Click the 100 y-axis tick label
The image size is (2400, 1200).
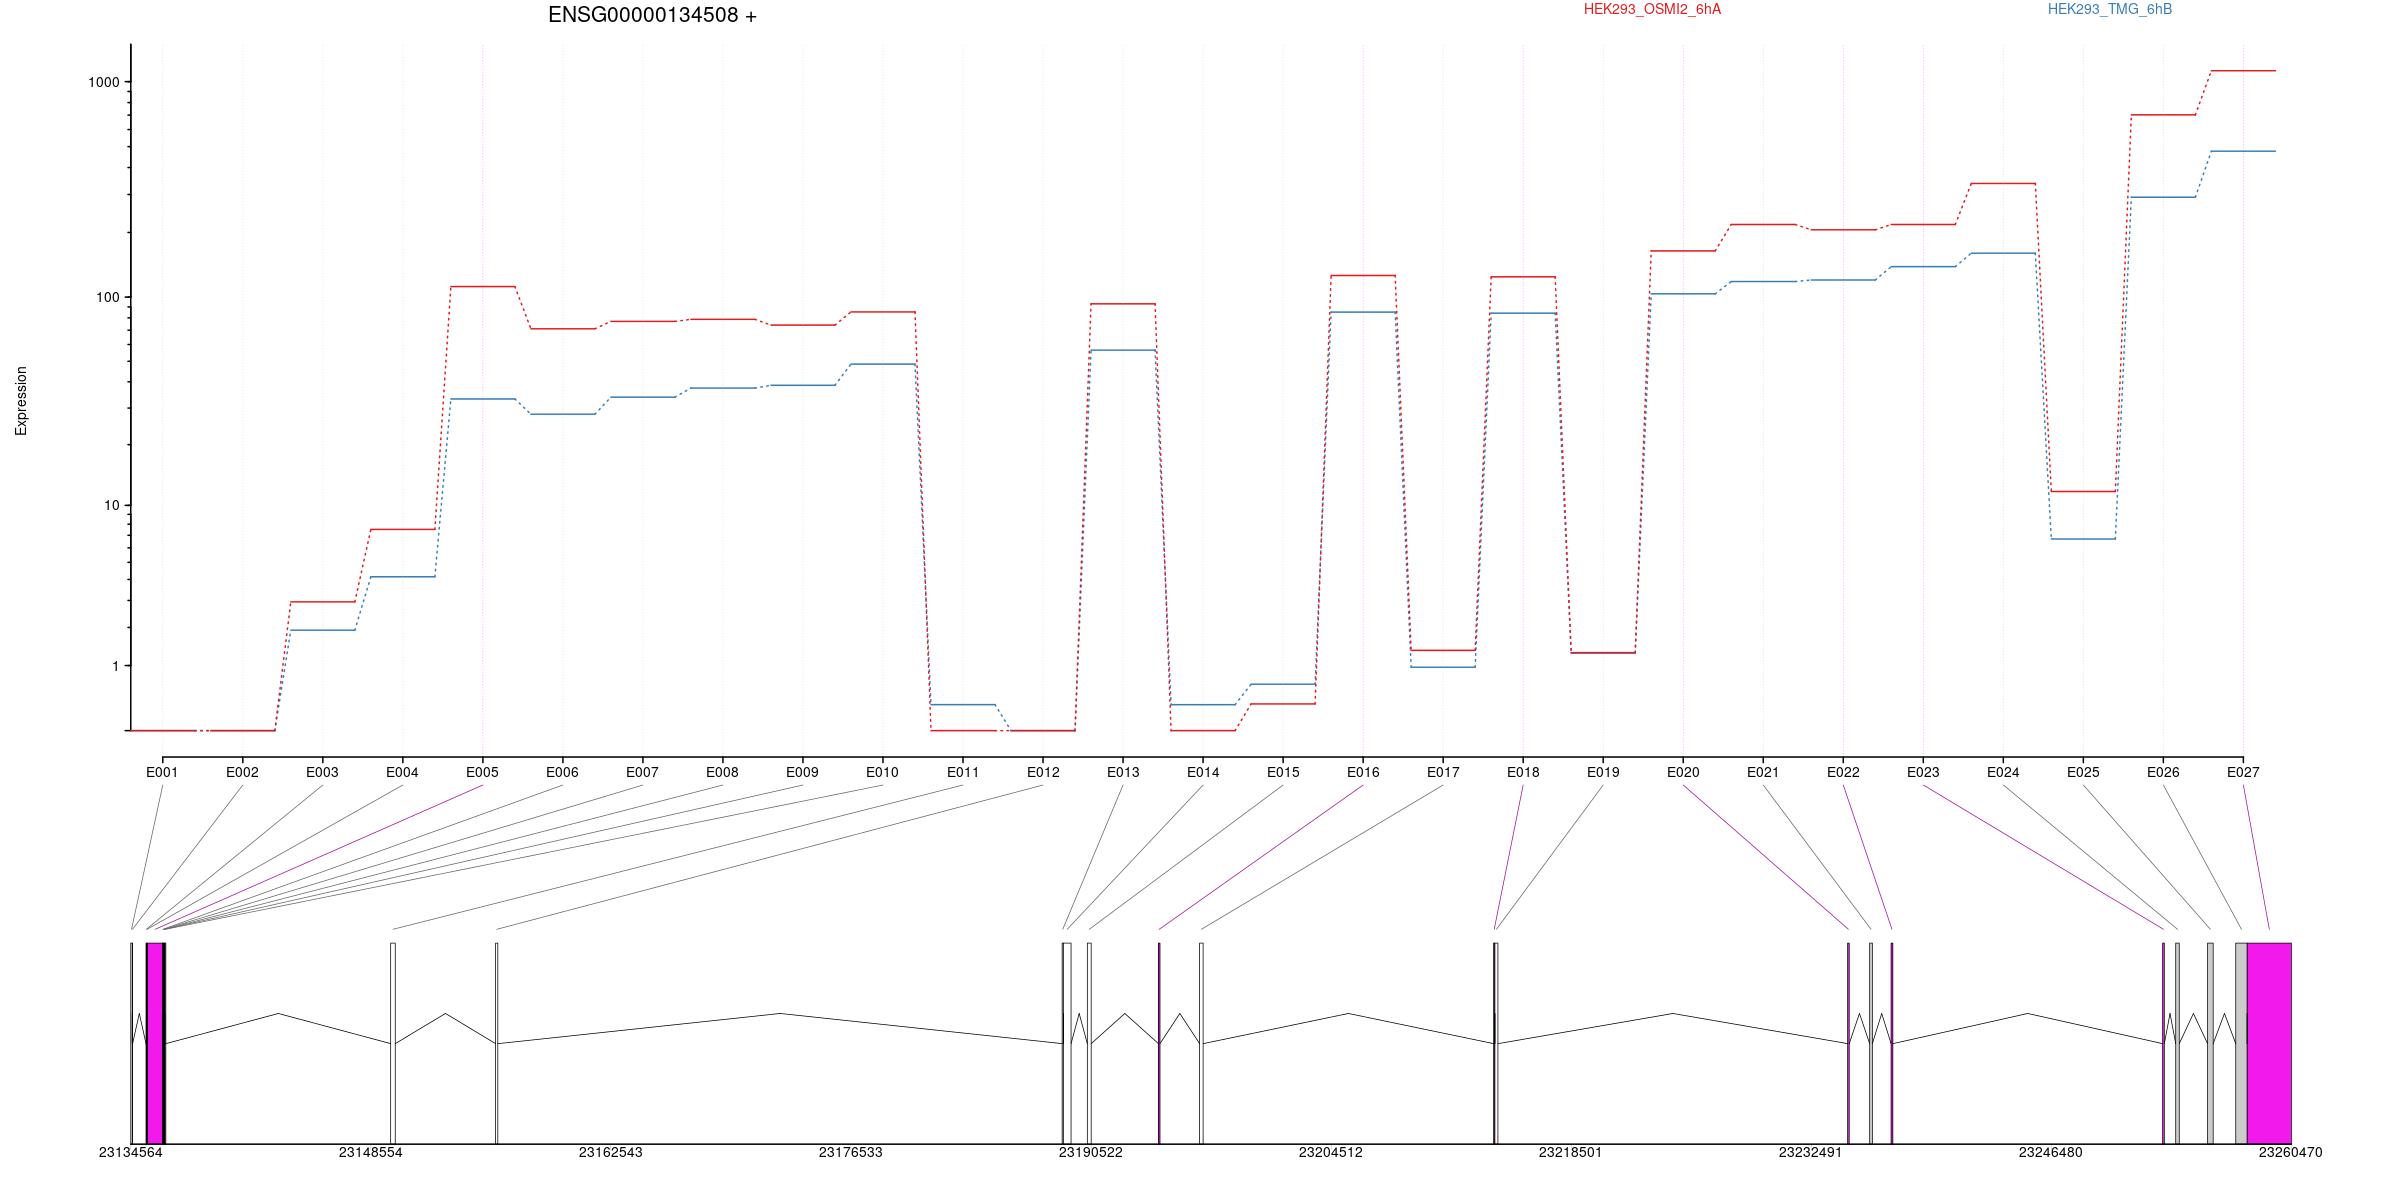108,297
